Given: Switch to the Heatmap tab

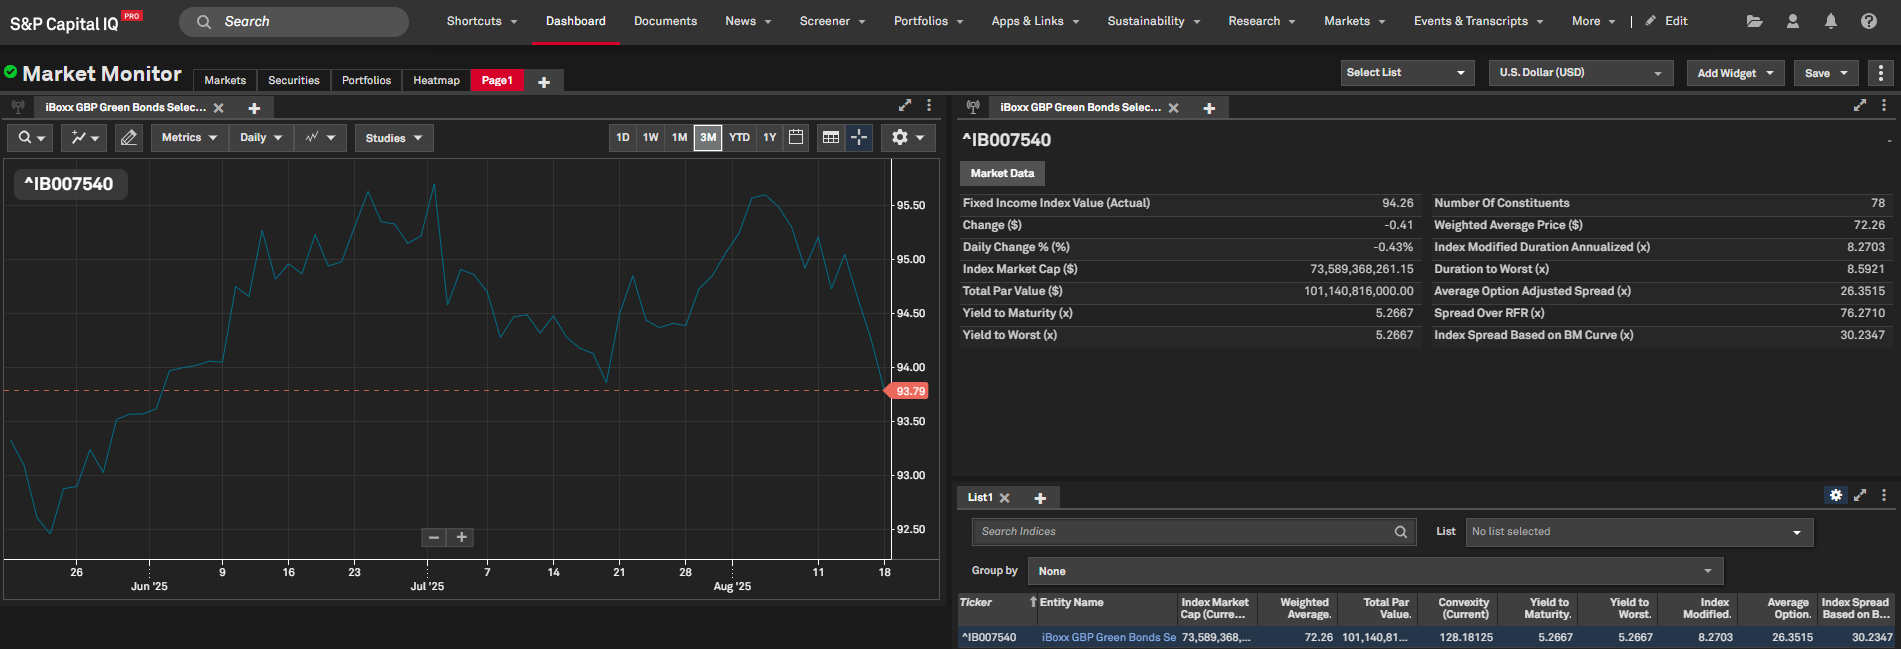Looking at the screenshot, I should tap(436, 81).
